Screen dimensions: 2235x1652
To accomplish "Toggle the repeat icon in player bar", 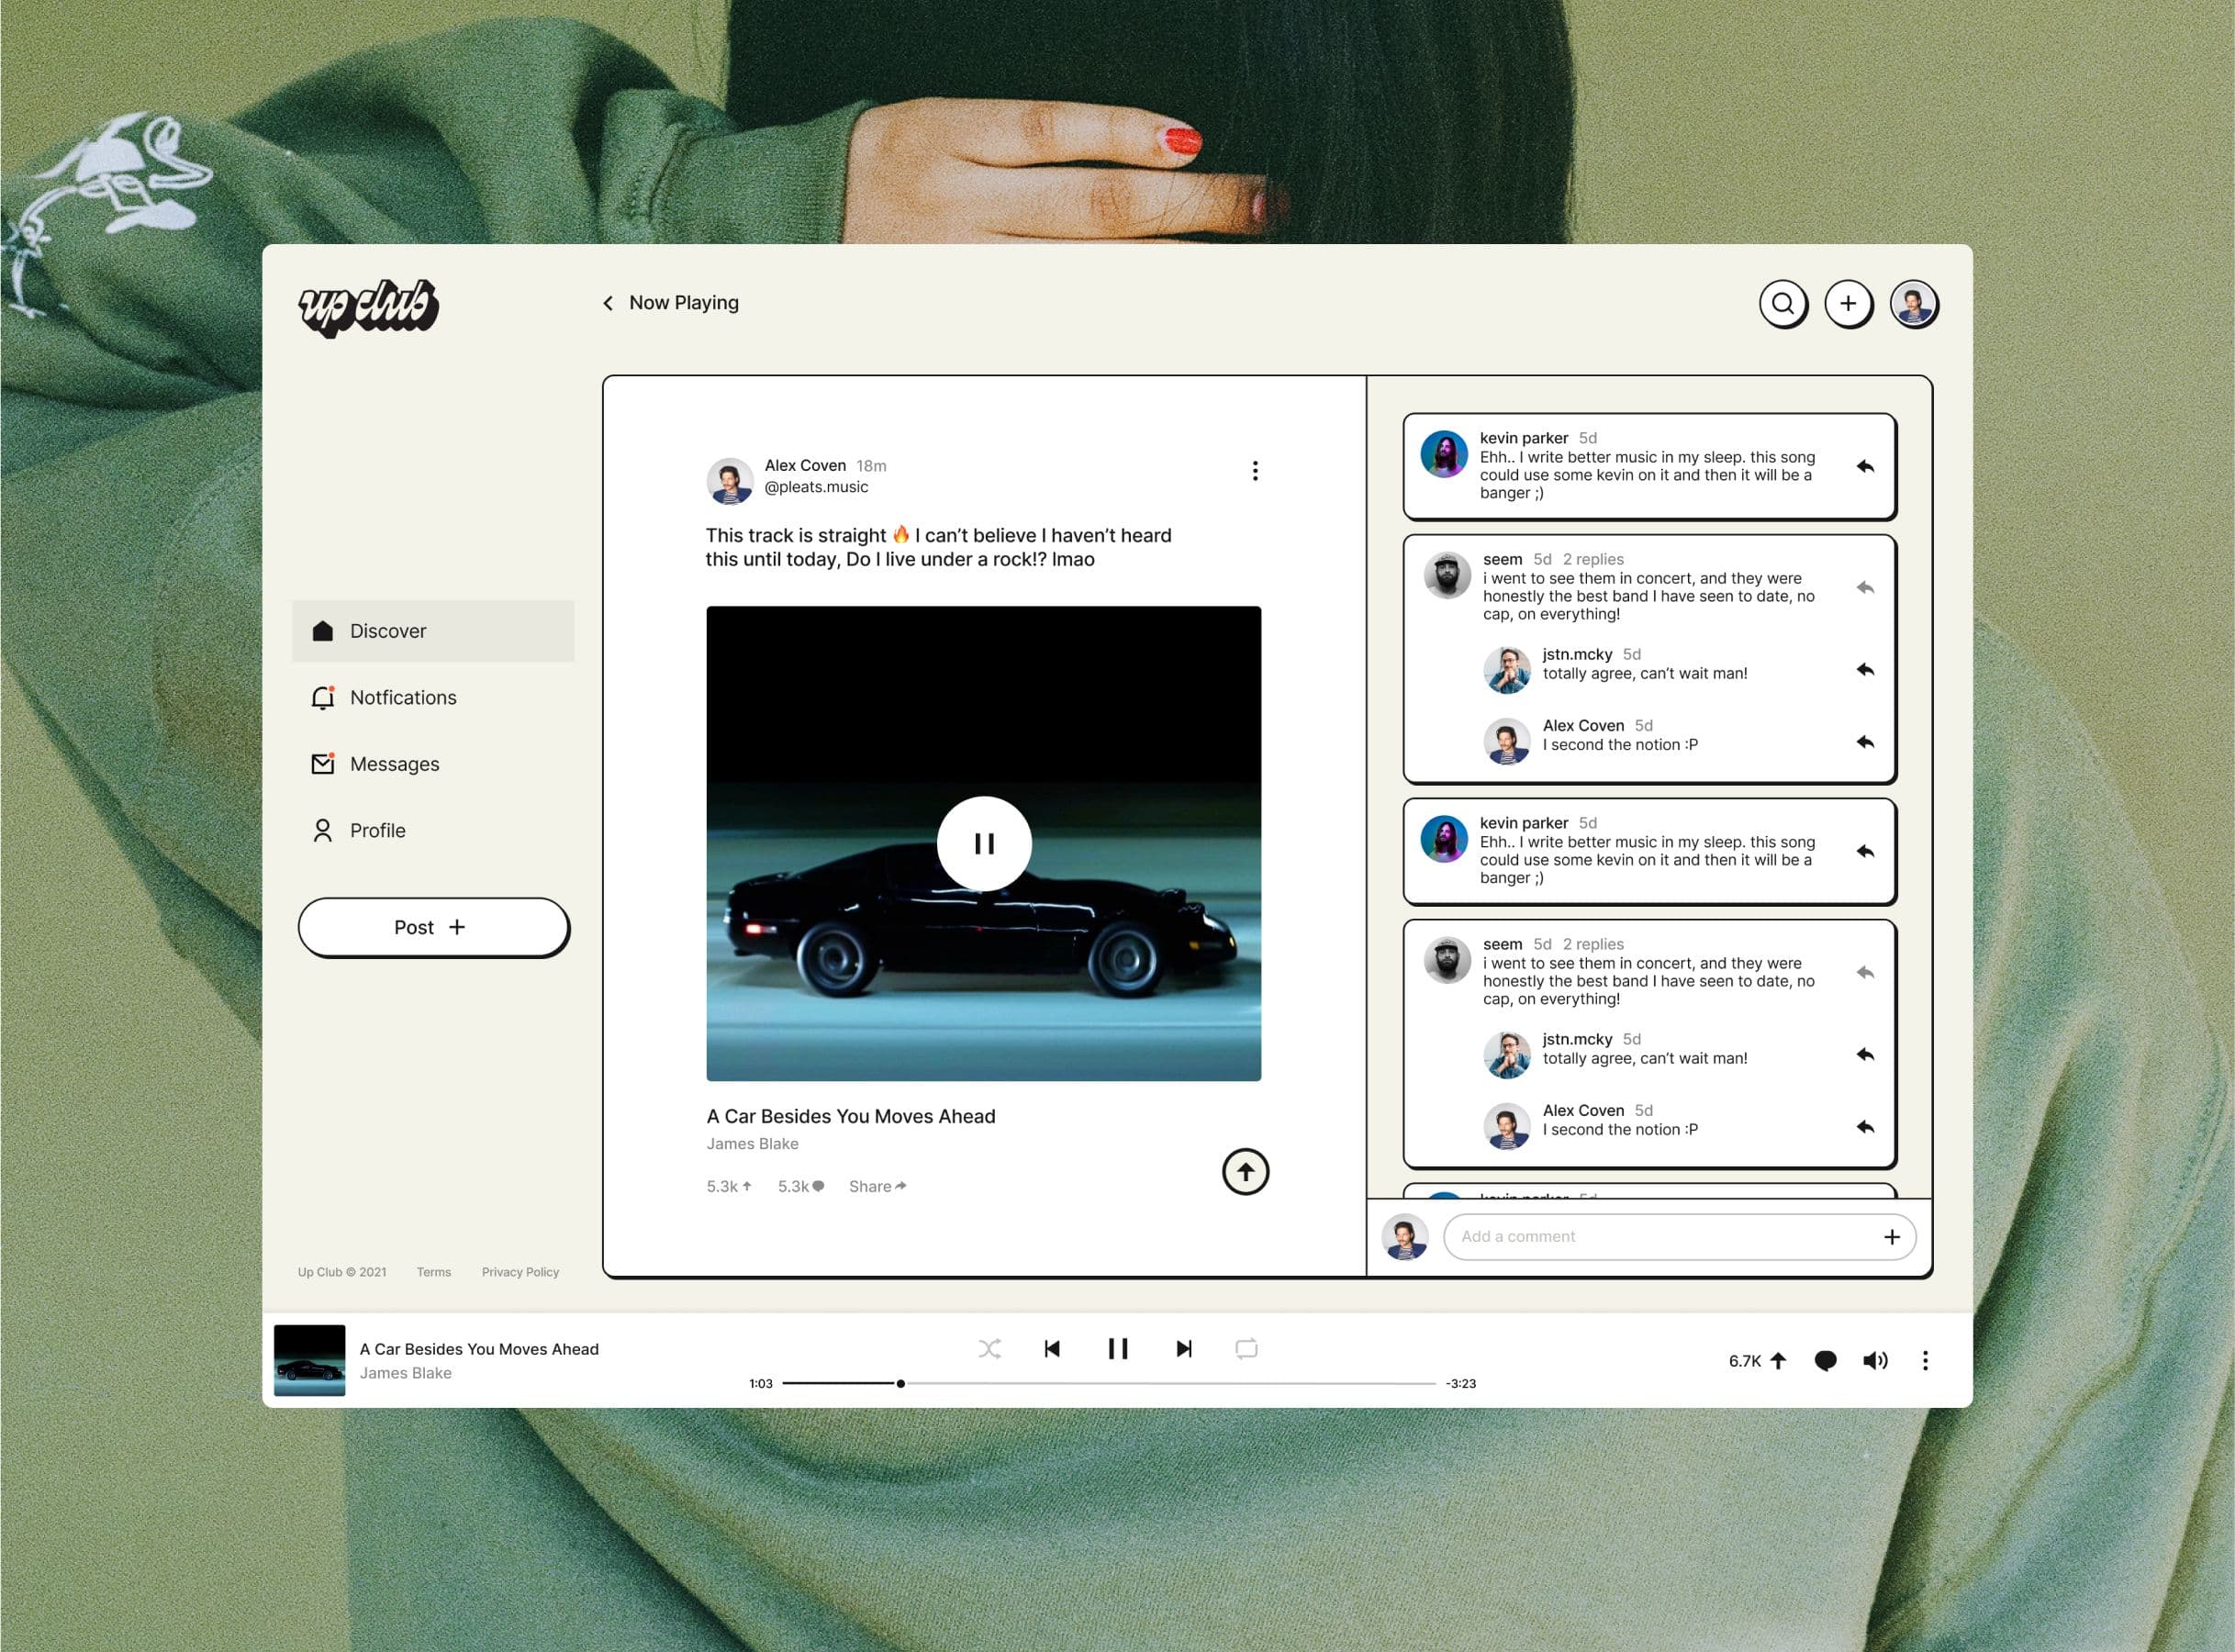I will pyautogui.click(x=1246, y=1348).
